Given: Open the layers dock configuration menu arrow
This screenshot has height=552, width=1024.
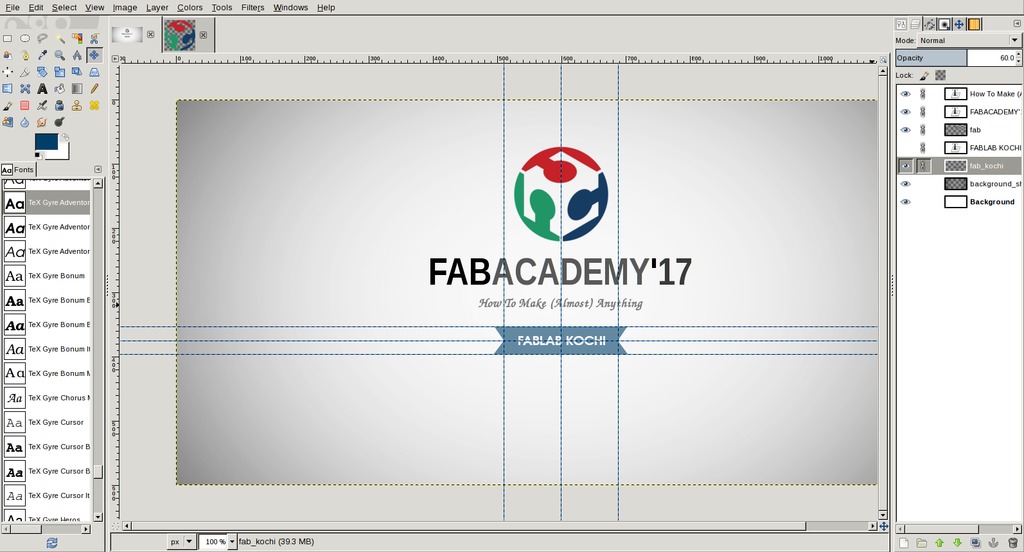Looking at the screenshot, I should point(1016,24).
